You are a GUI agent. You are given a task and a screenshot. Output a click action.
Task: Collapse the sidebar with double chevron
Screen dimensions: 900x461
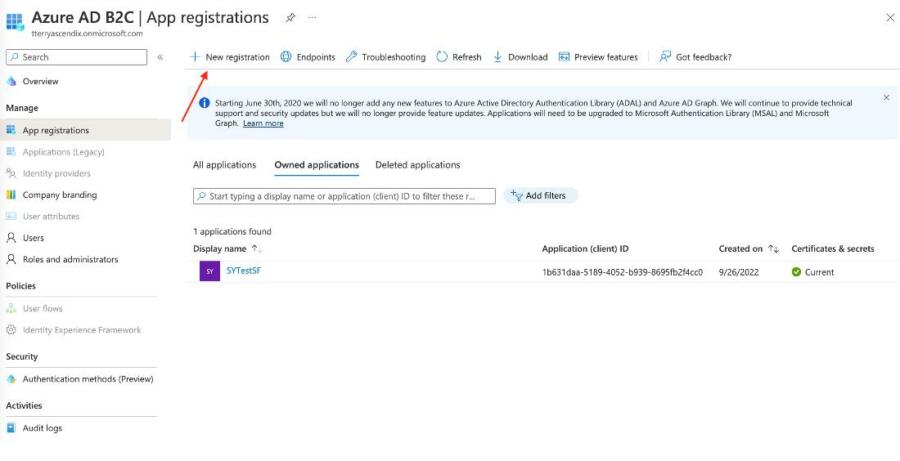(x=160, y=57)
